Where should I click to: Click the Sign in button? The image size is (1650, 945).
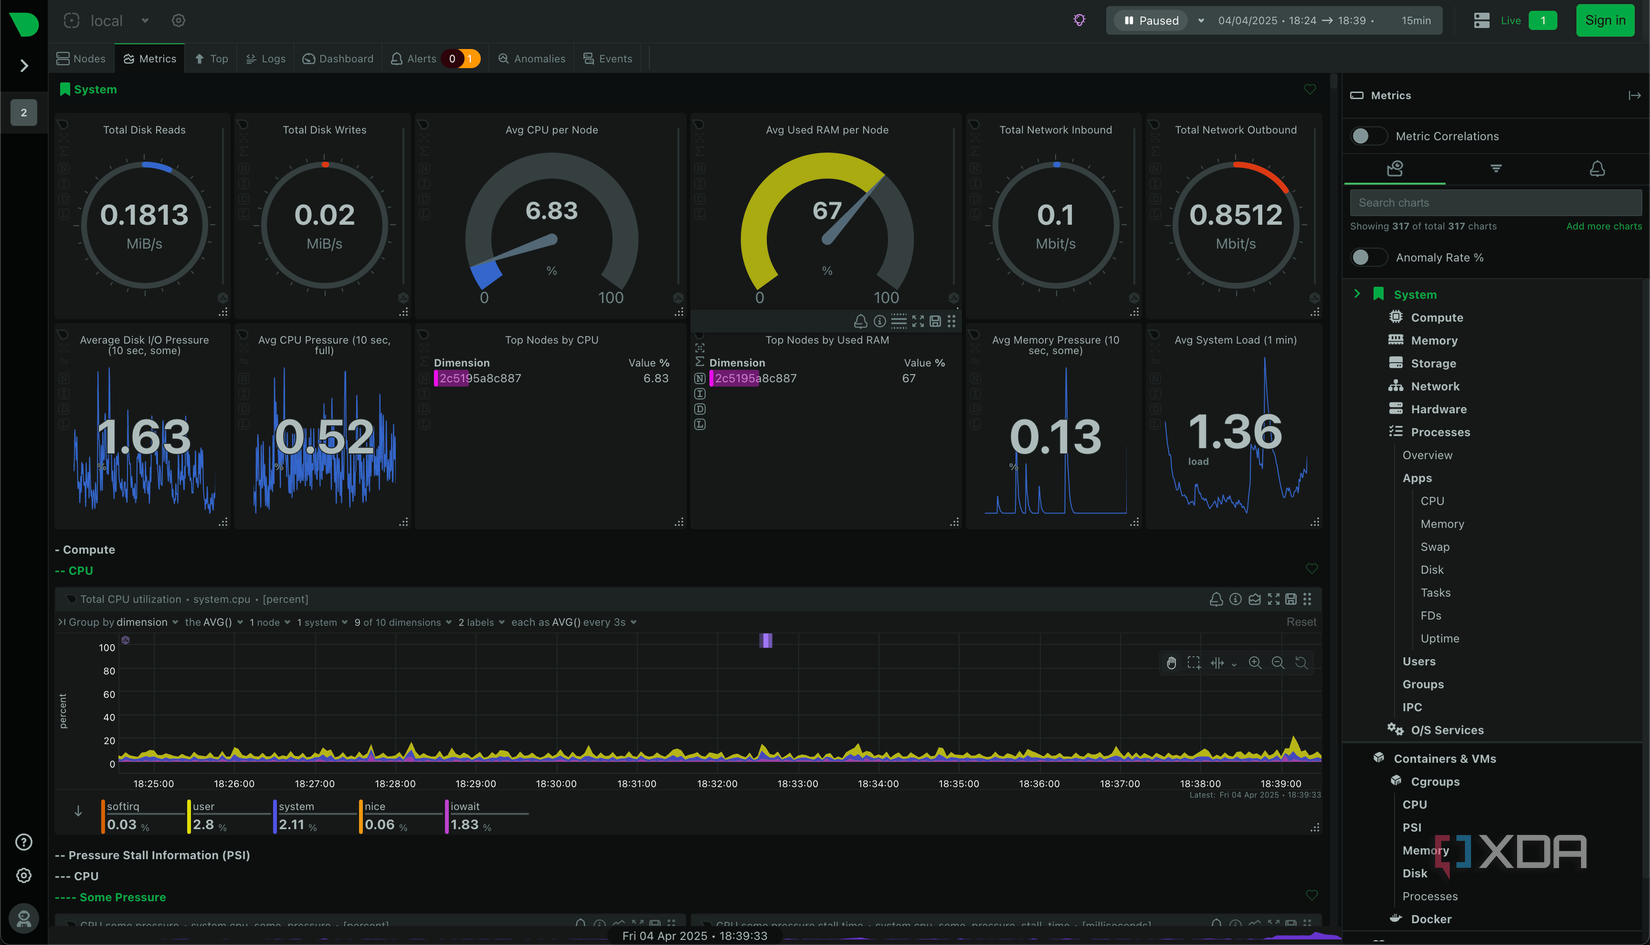click(x=1605, y=20)
